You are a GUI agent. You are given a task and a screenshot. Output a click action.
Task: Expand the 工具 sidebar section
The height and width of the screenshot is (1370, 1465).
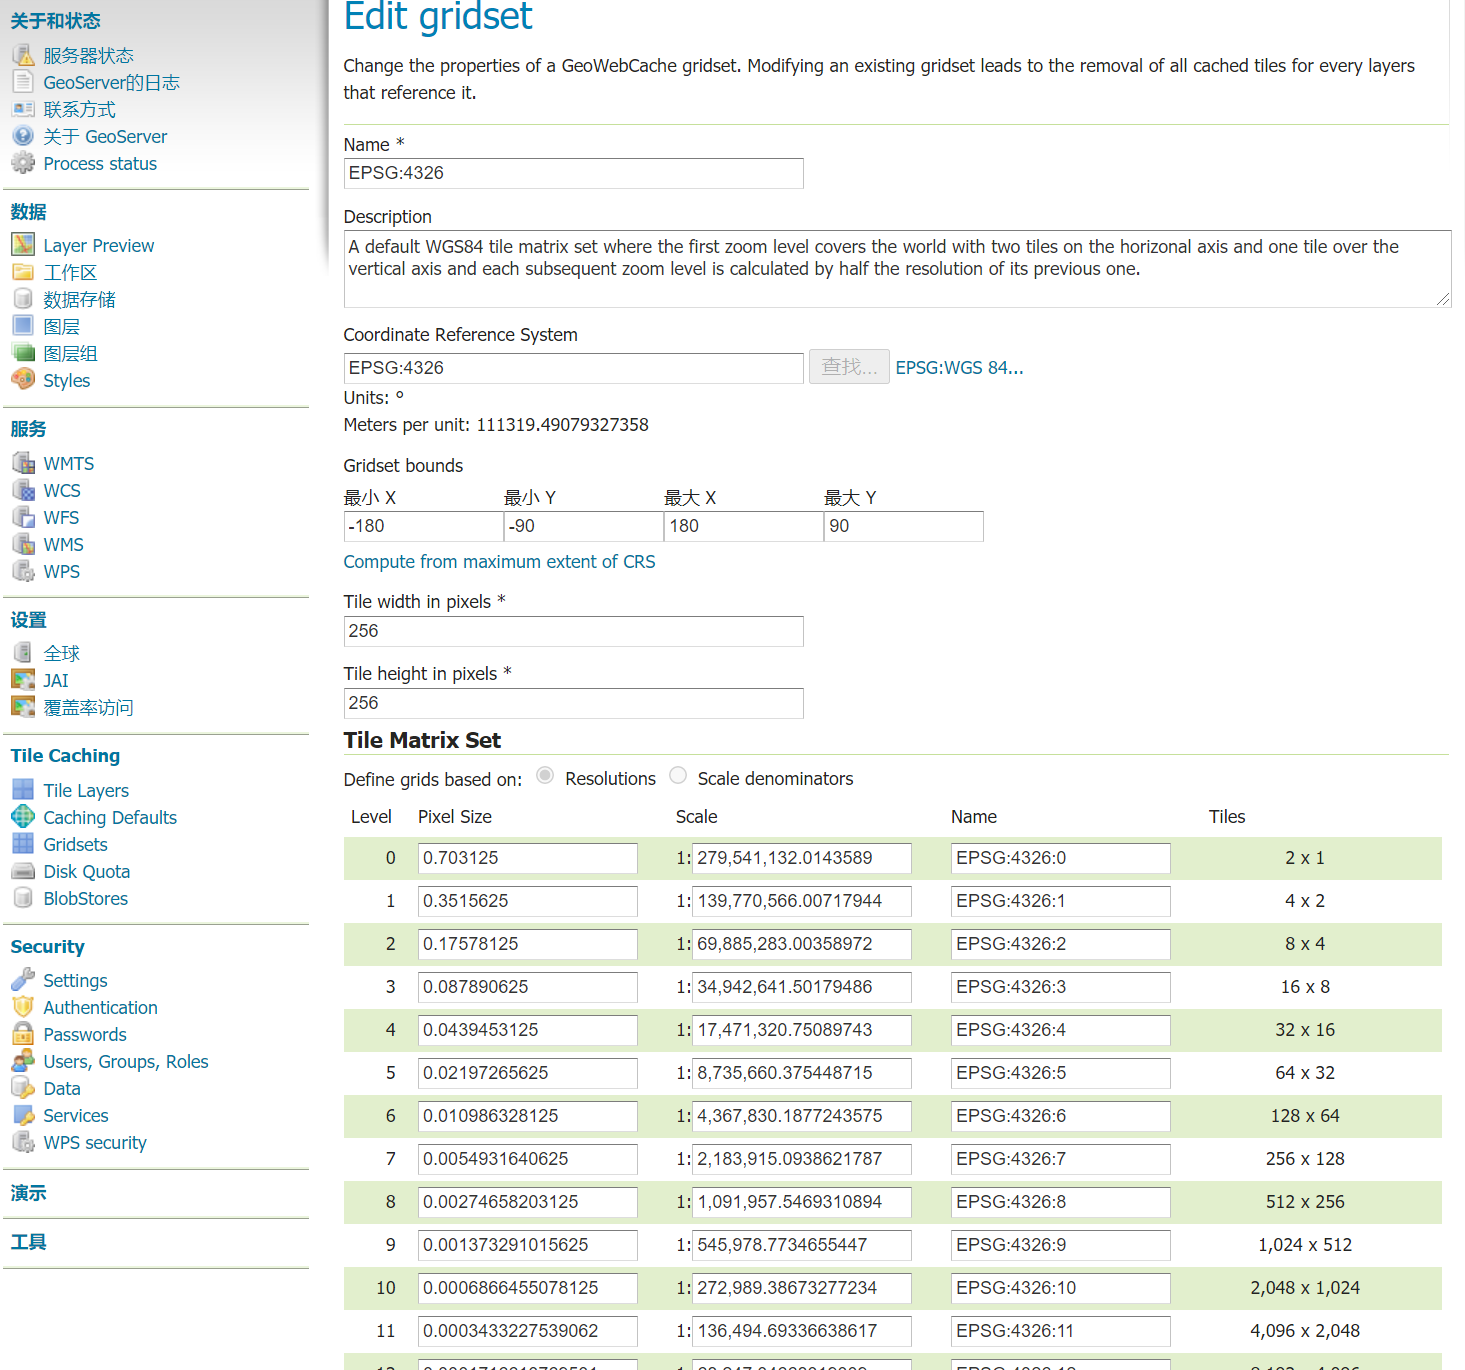tap(29, 1242)
